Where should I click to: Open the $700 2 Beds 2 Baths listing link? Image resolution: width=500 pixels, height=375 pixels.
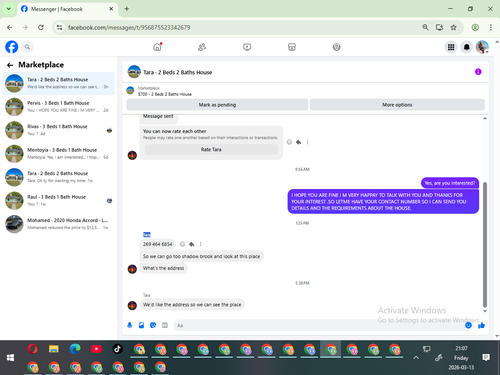pyautogui.click(x=165, y=94)
